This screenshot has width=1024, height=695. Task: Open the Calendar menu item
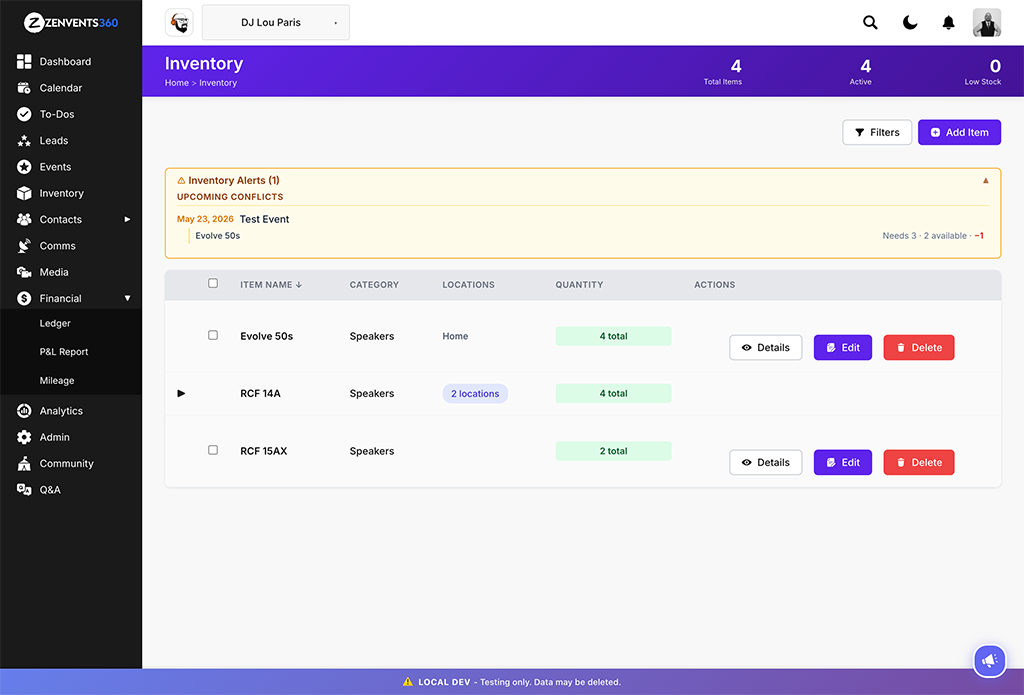(61, 88)
